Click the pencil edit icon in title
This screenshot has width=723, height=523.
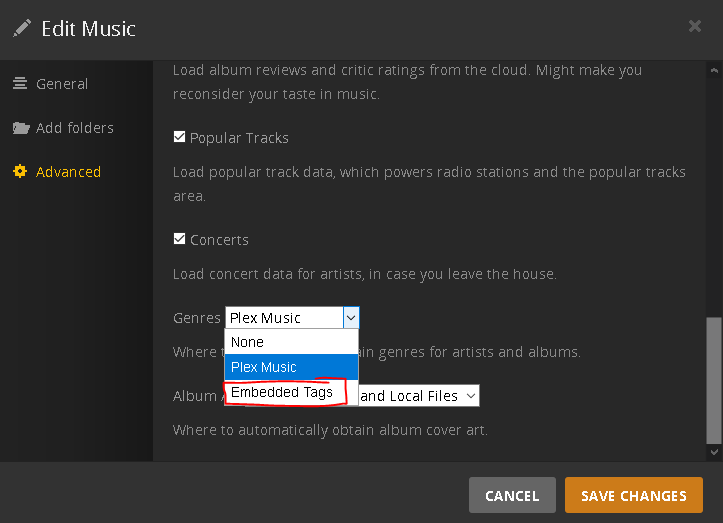point(22,28)
